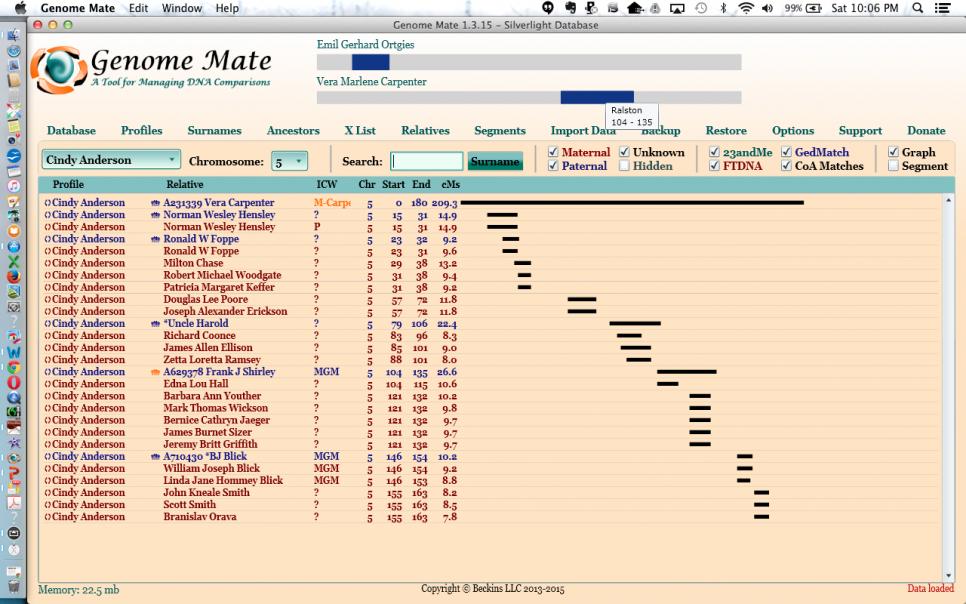Click inside the Search text field
966x604 pixels.
click(x=426, y=161)
